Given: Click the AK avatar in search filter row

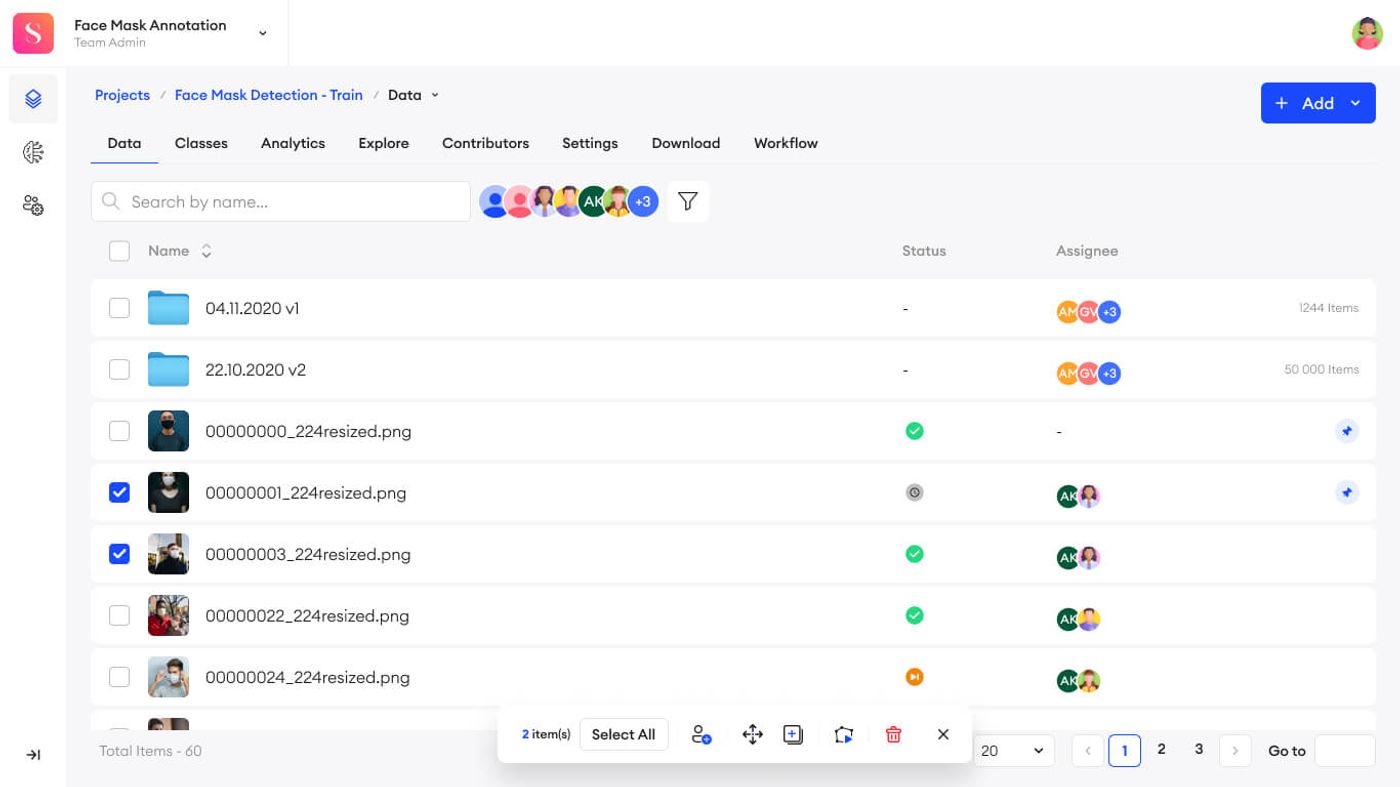Looking at the screenshot, I should 593,202.
